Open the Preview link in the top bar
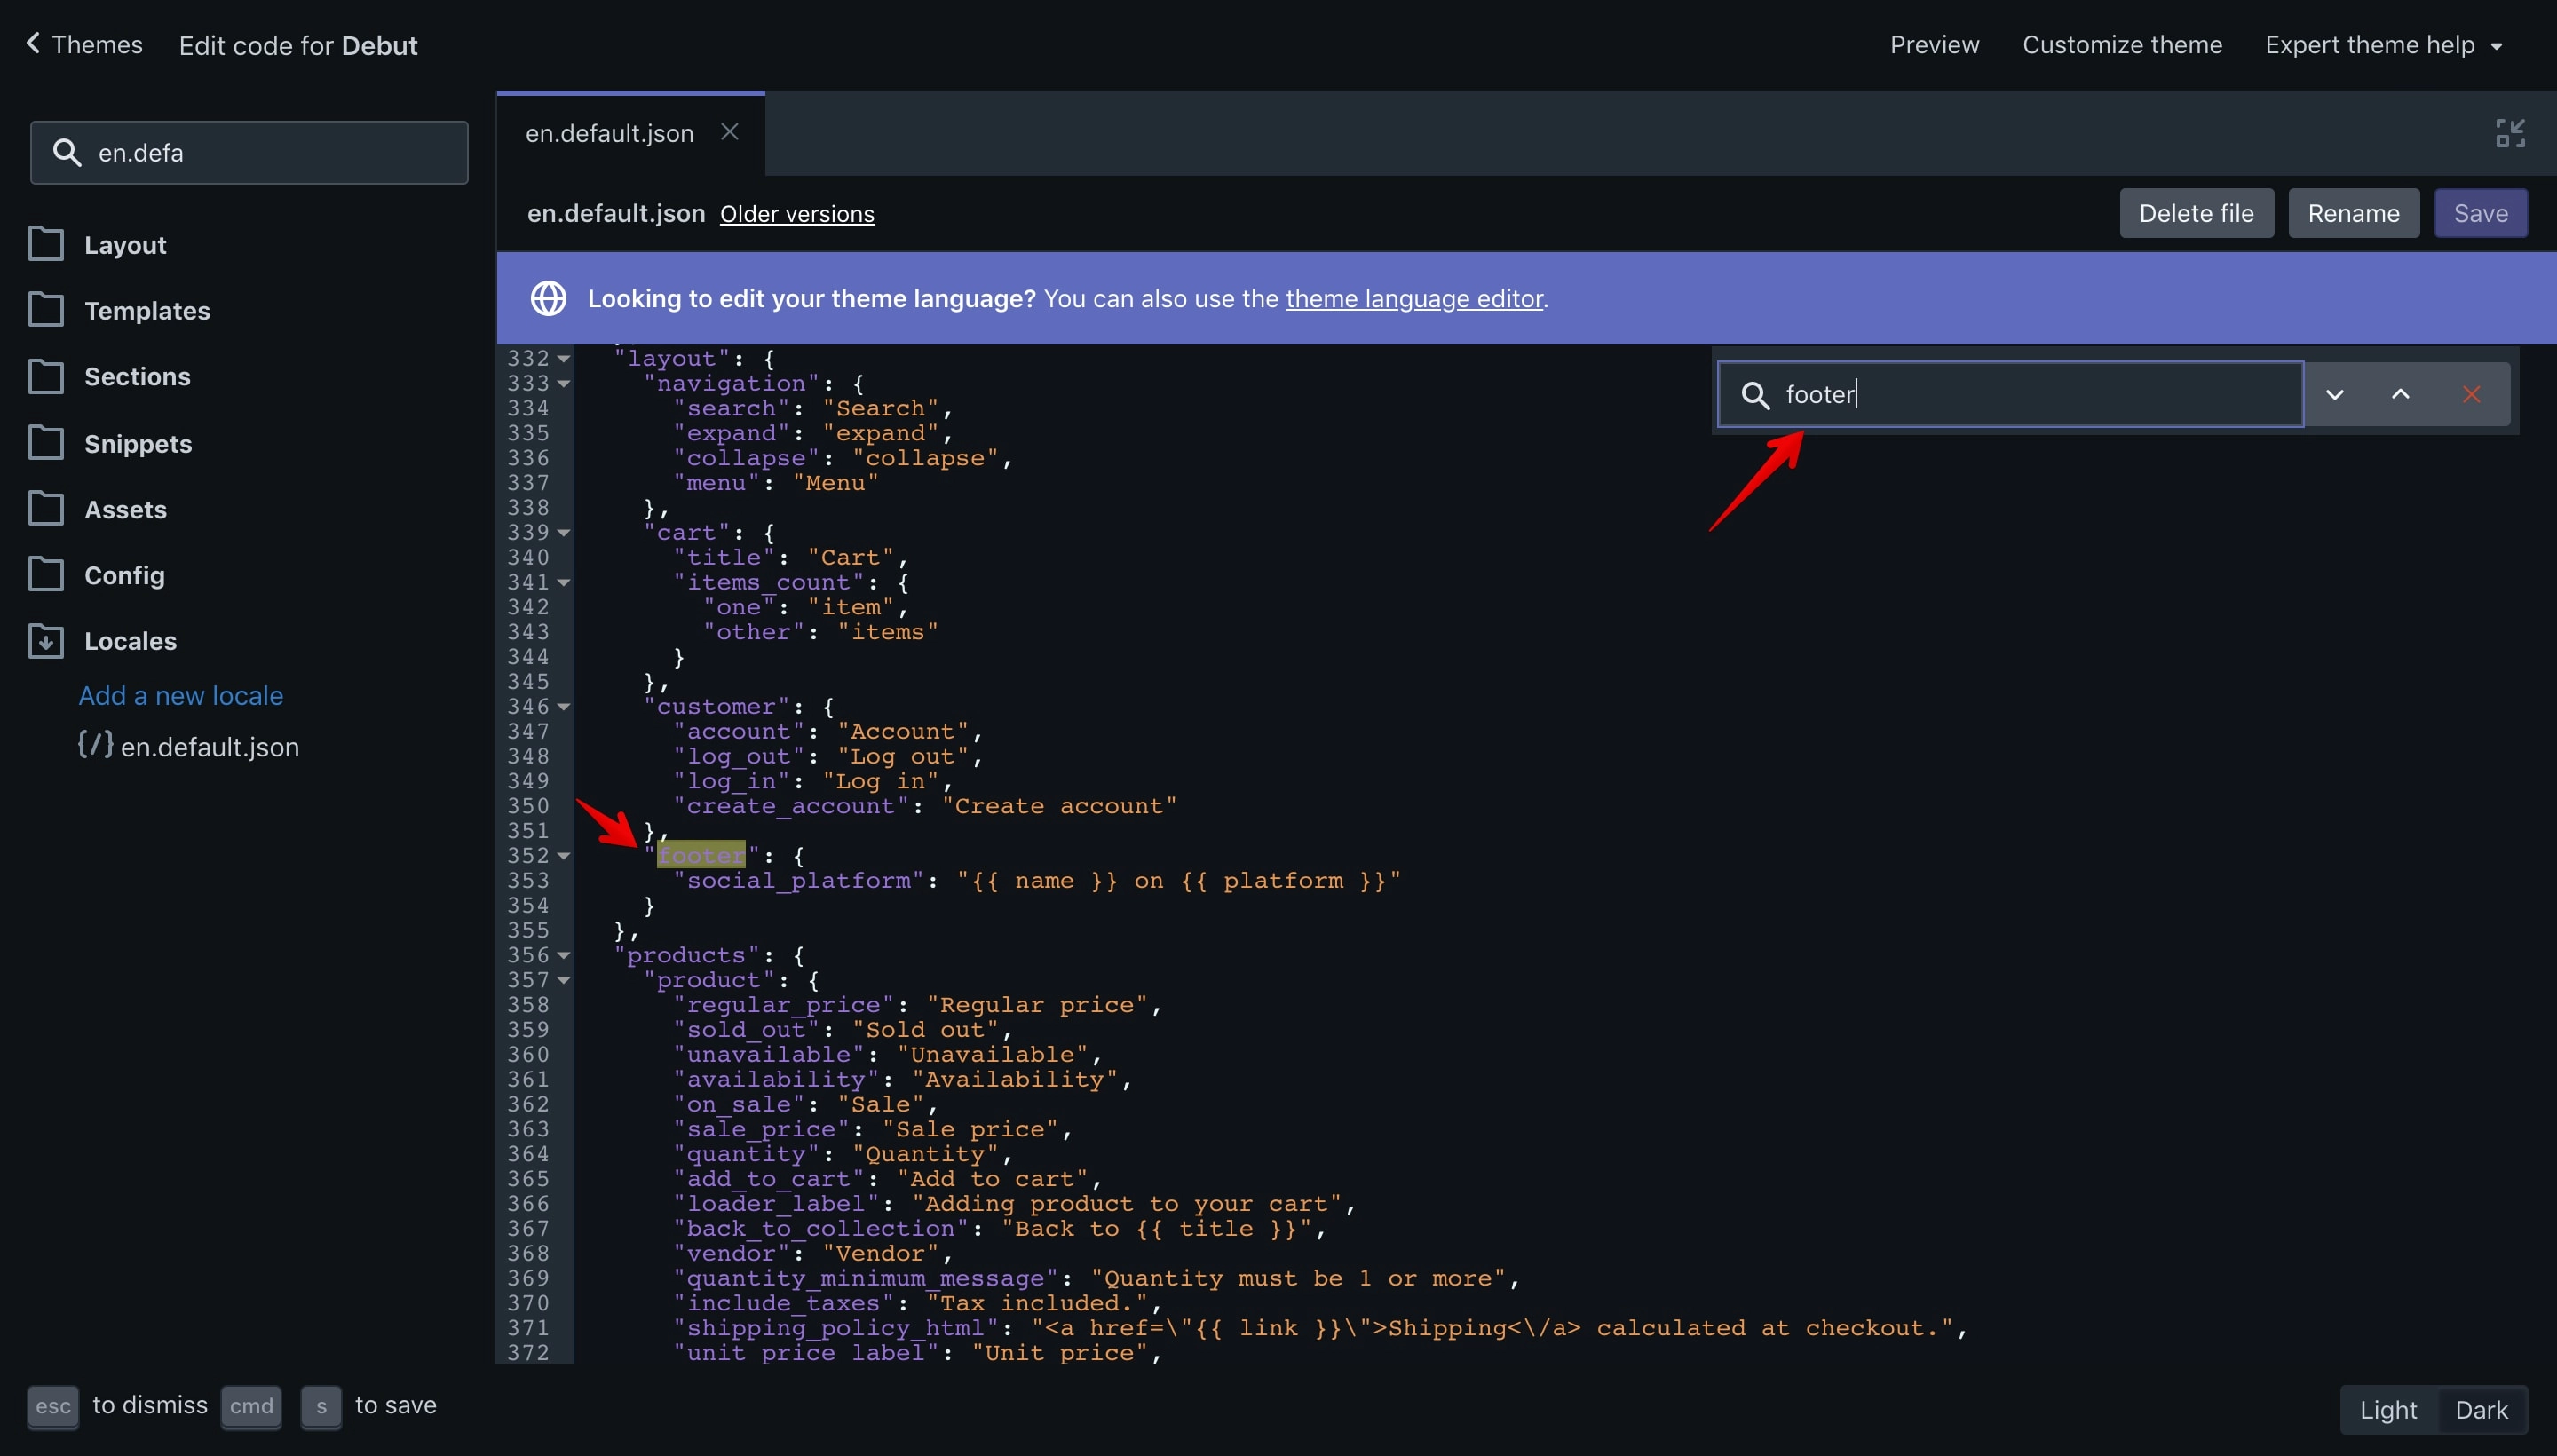2557x1456 pixels. pos(1934,45)
